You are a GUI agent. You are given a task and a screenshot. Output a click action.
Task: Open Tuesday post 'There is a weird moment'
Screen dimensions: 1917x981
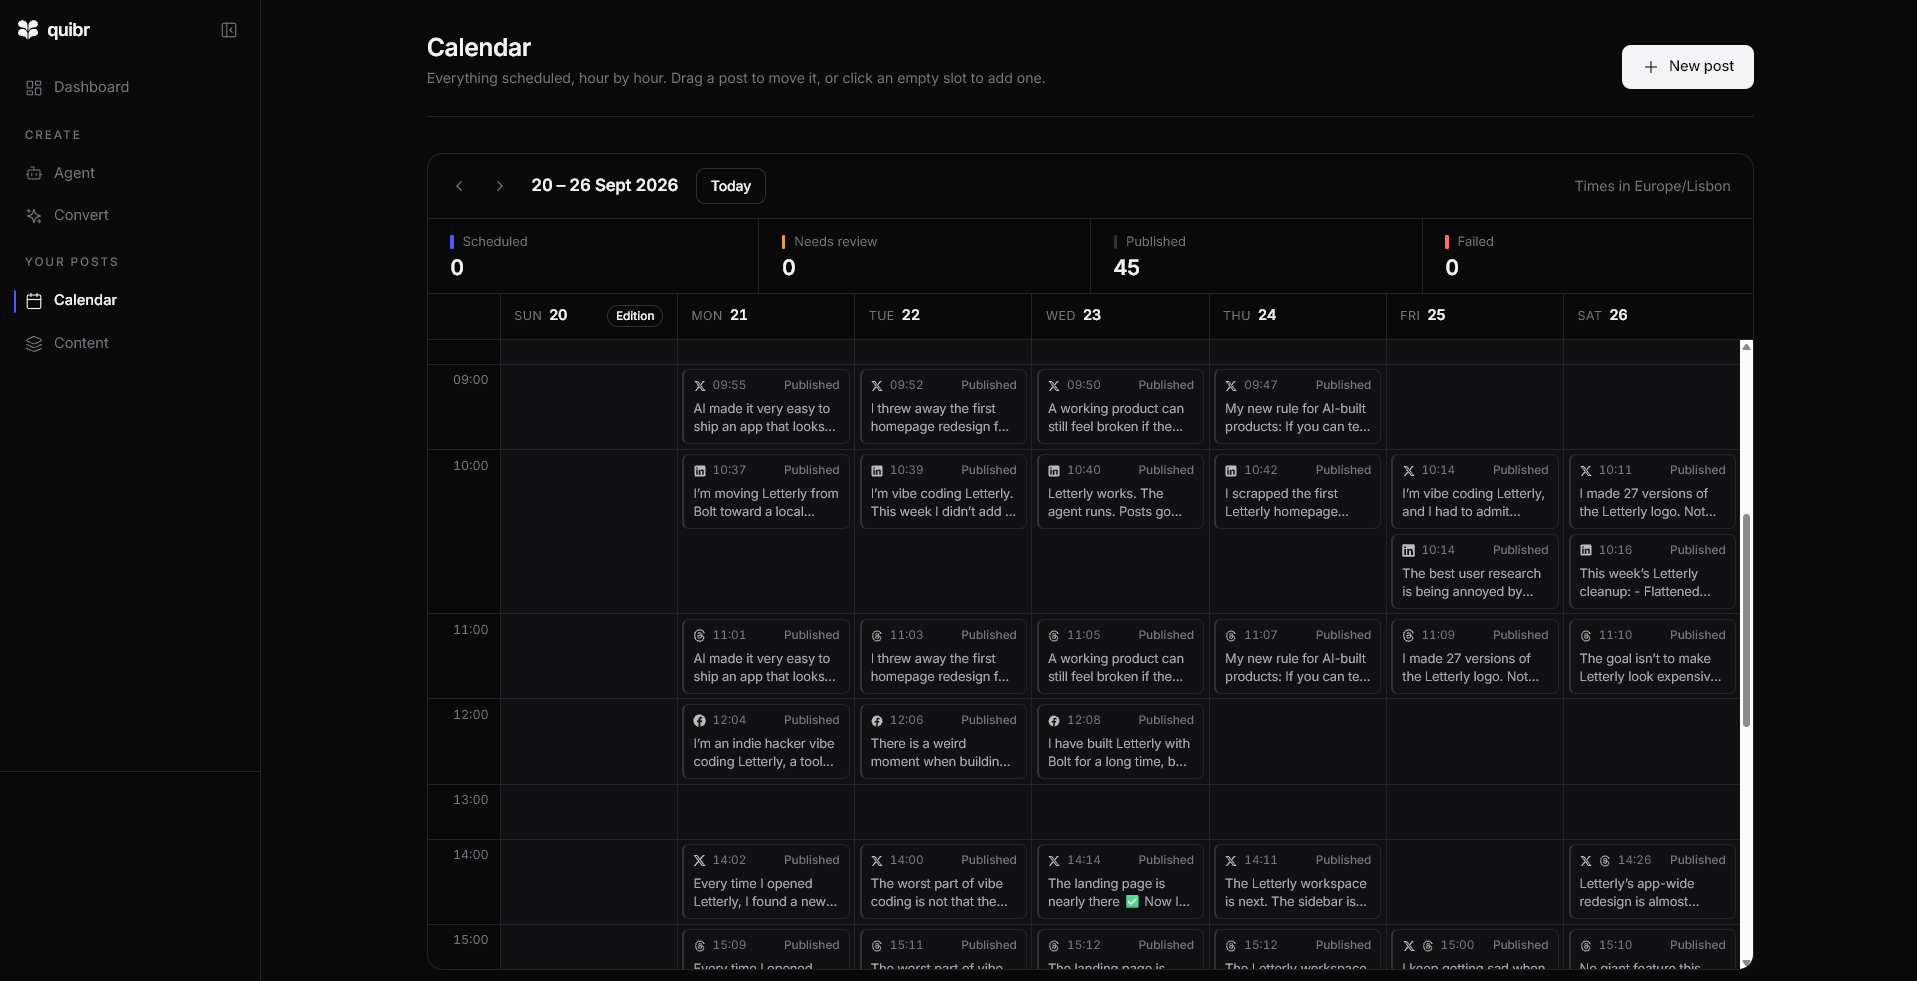943,742
